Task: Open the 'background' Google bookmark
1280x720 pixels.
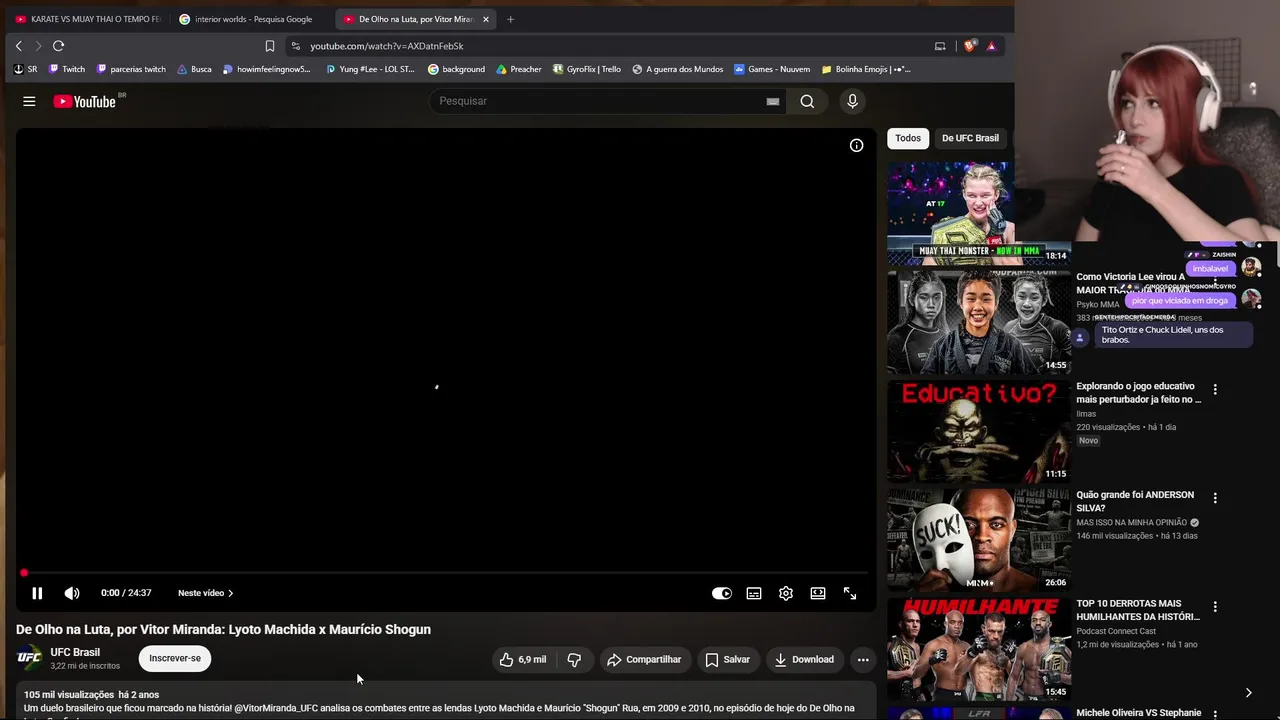Action: 456,69
